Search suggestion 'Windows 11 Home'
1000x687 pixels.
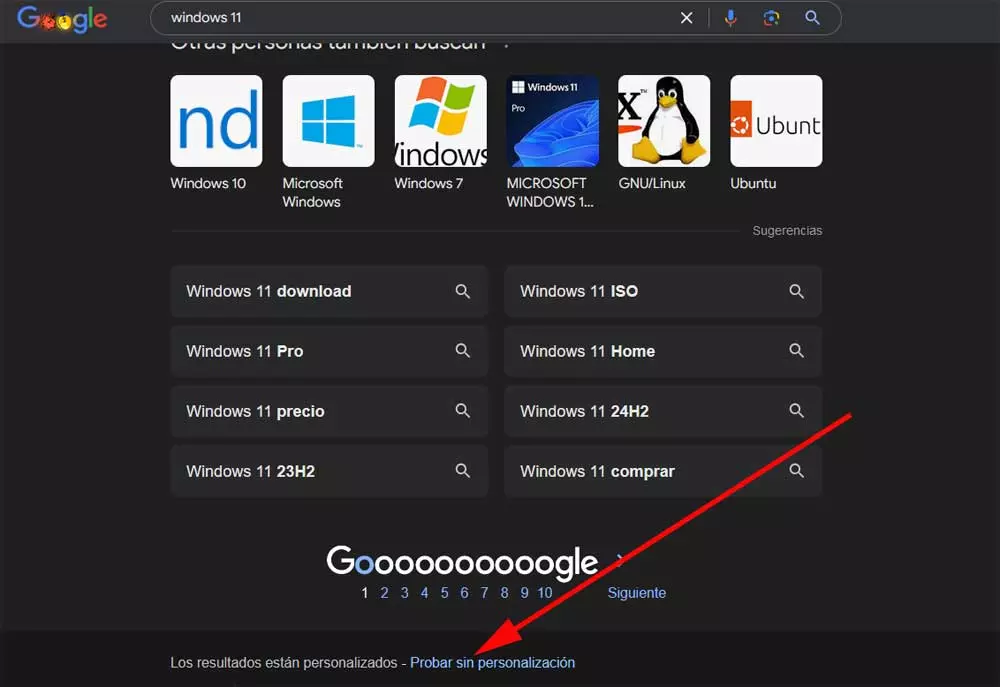point(663,351)
